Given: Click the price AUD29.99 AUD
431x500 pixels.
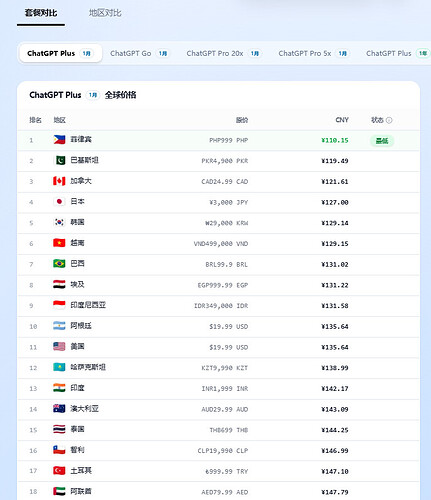Looking at the screenshot, I should [x=225, y=409].
